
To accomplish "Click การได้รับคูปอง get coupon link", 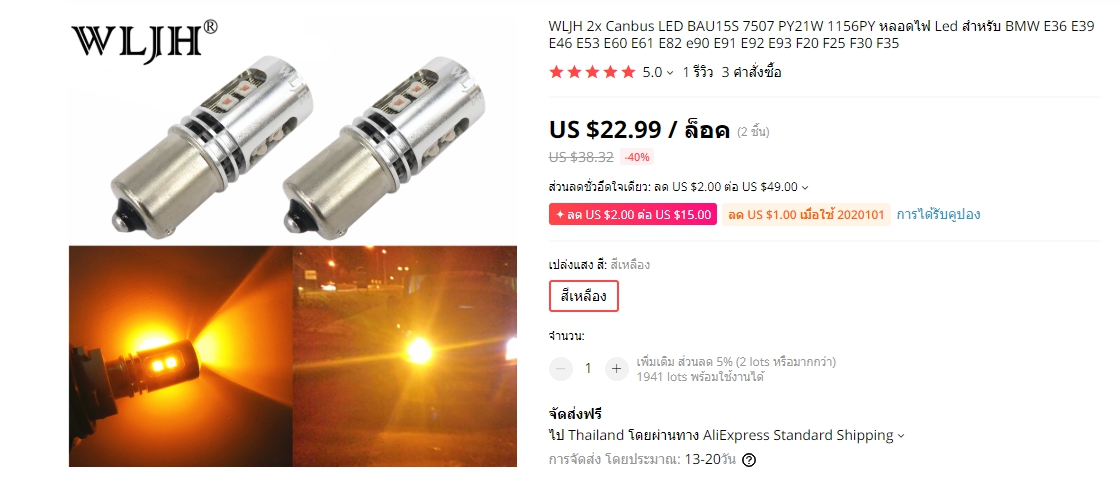I will (x=939, y=214).
